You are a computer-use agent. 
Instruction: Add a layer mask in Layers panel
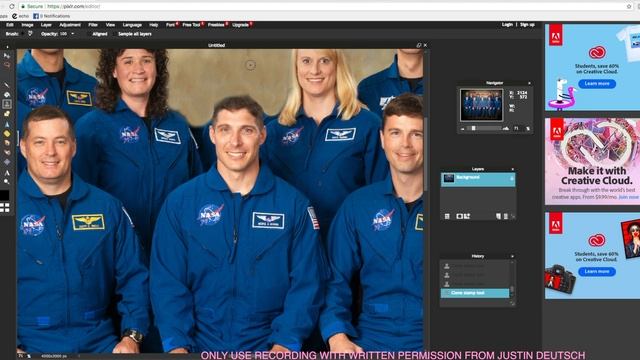tap(459, 216)
